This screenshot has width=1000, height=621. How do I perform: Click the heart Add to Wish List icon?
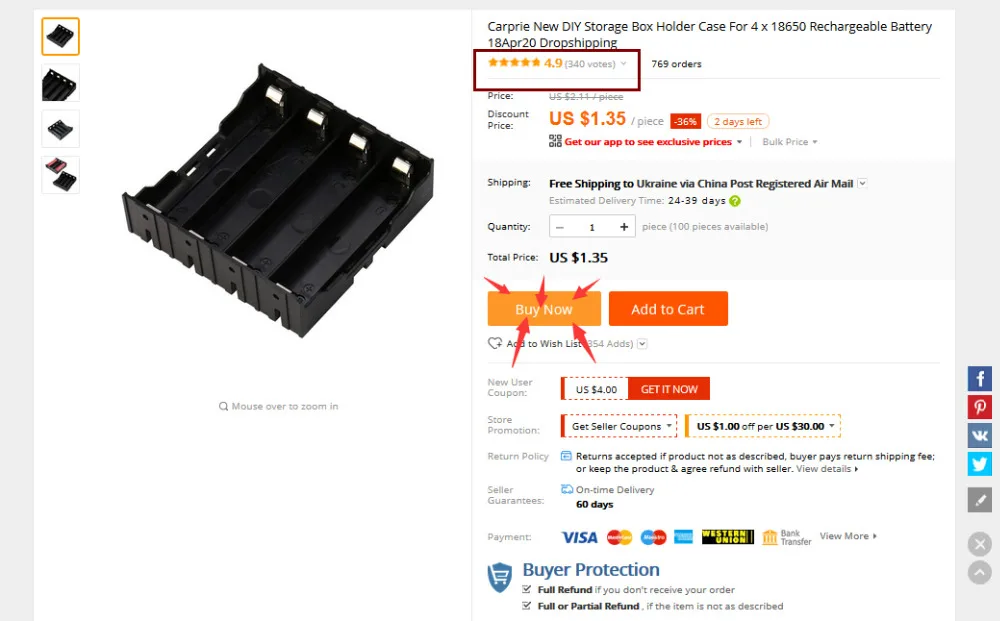pos(495,343)
